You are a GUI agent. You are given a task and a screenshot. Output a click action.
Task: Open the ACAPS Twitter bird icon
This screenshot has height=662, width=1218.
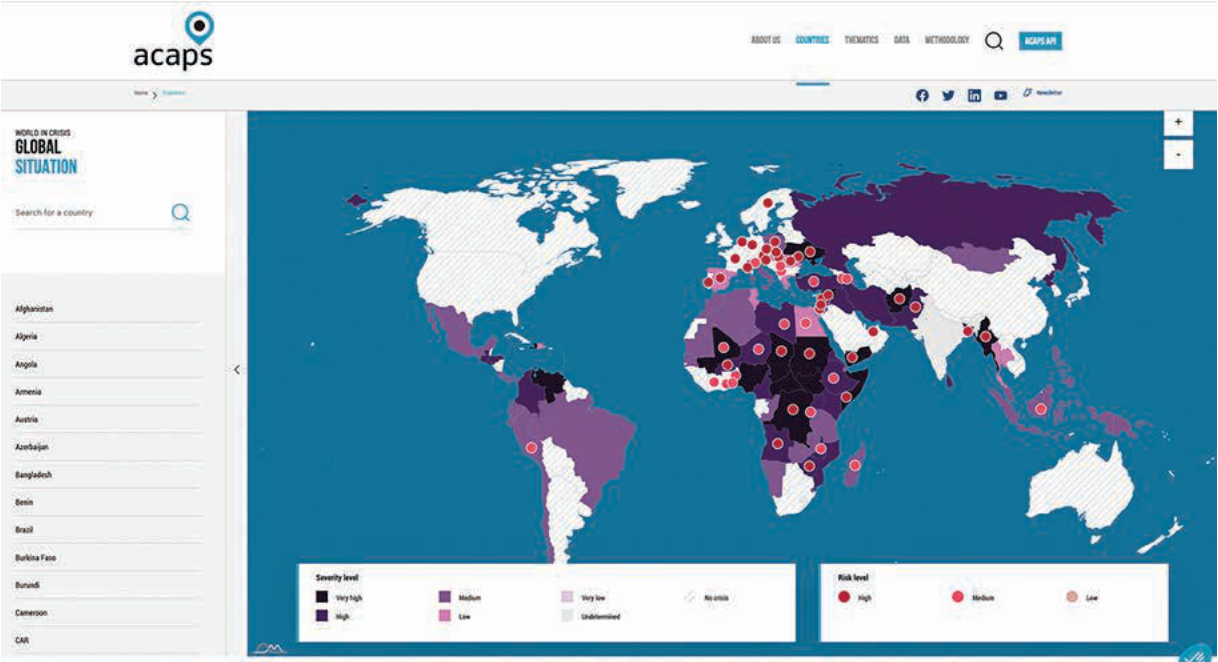click(x=948, y=95)
